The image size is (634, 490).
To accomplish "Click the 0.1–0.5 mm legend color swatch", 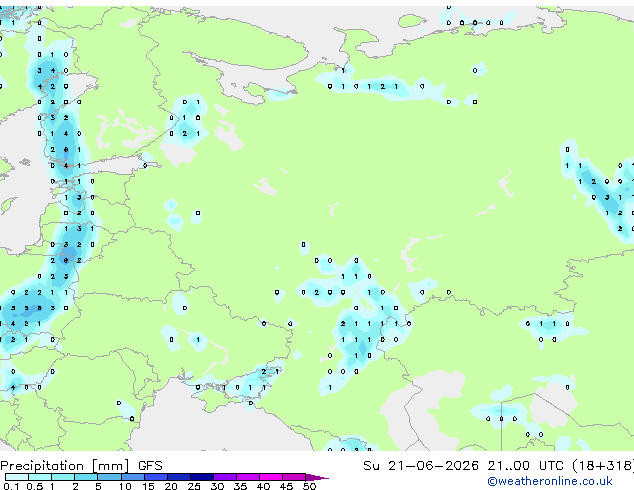I will [x=17, y=477].
